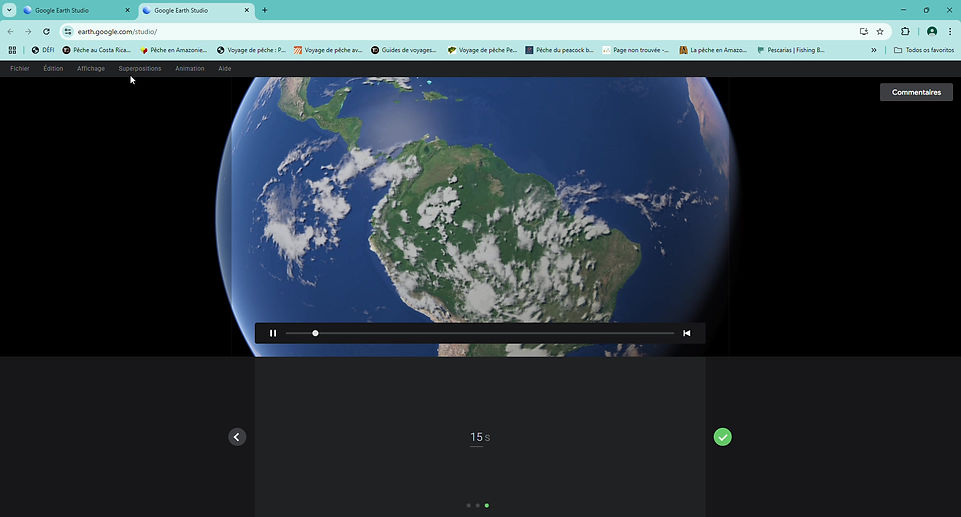The image size is (961, 517).
Task: Close the first Google Earth Studio tab
Action: tap(127, 10)
